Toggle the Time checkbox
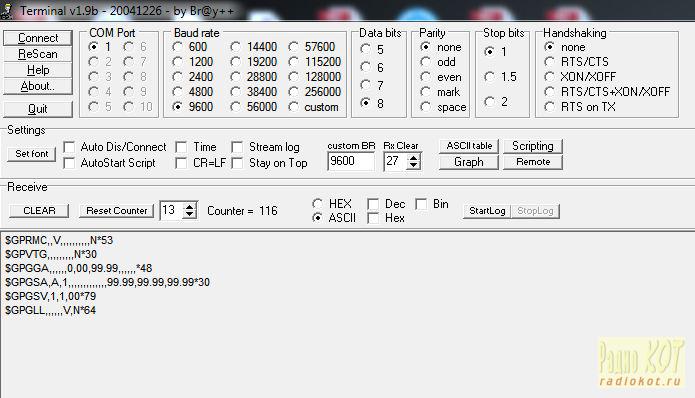Viewport: 695px width, 398px height. click(x=181, y=147)
